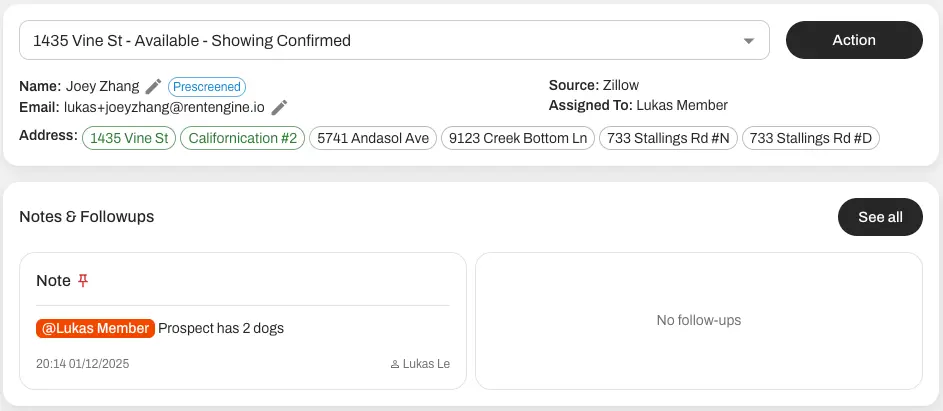Screen dimensions: 943x411
Task: Click the @Lukas Member mention tag
Action: [96, 328]
